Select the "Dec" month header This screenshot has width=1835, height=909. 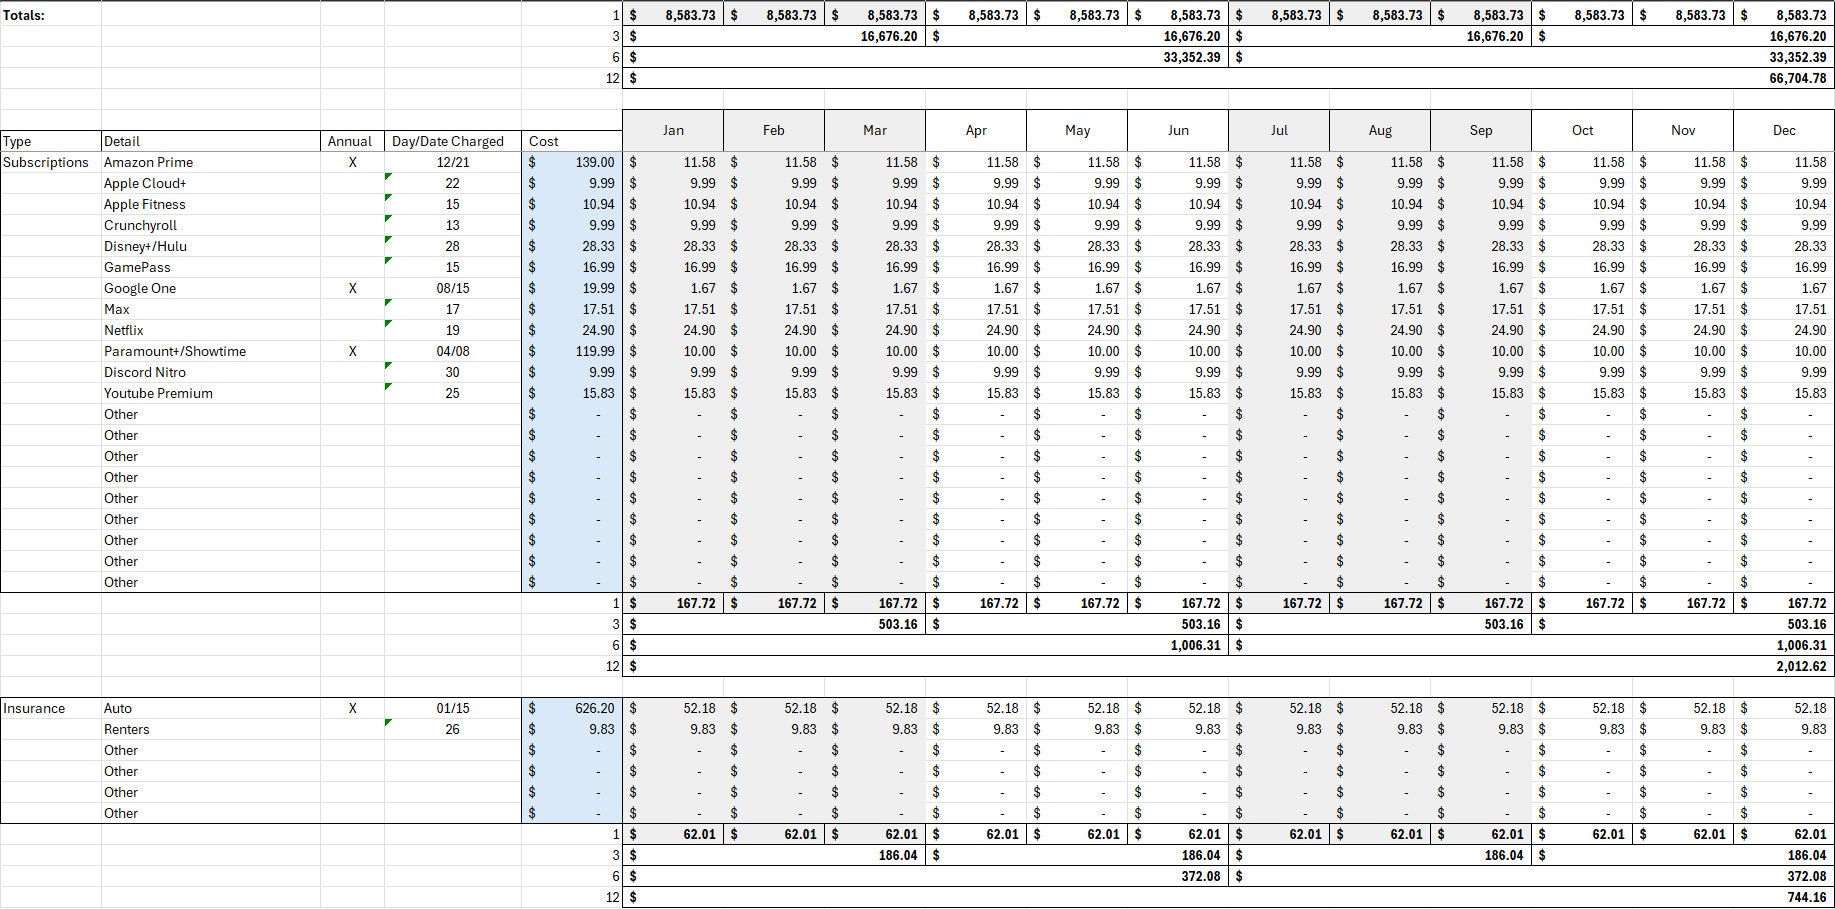pos(1784,130)
